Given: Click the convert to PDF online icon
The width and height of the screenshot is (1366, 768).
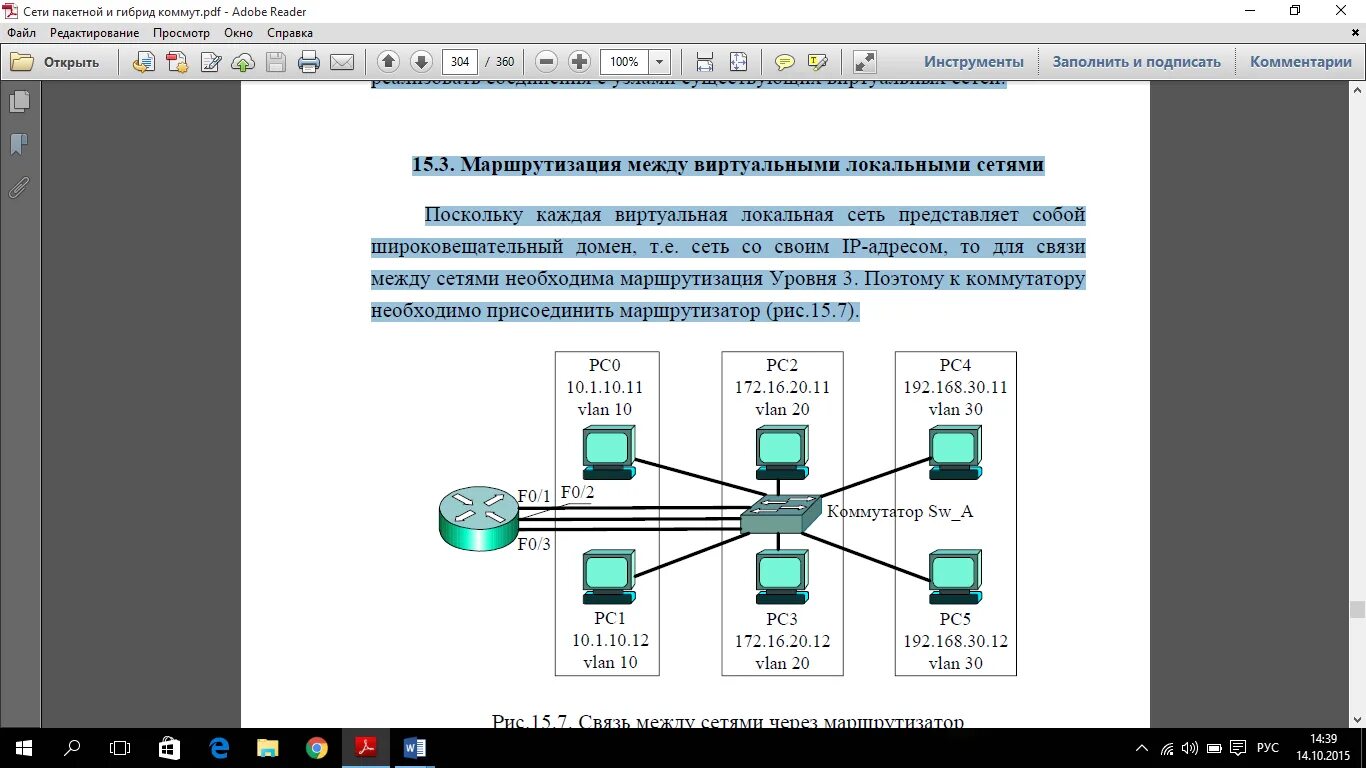Looking at the screenshot, I should click(x=144, y=62).
